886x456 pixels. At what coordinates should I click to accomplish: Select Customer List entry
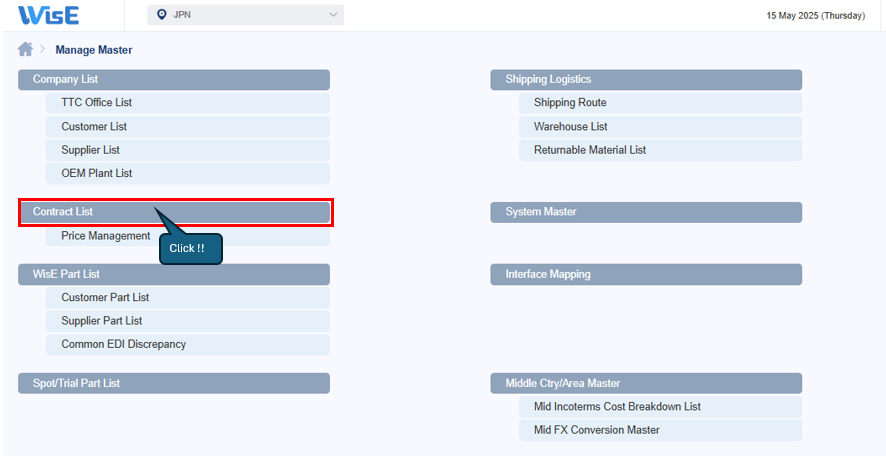click(x=94, y=127)
